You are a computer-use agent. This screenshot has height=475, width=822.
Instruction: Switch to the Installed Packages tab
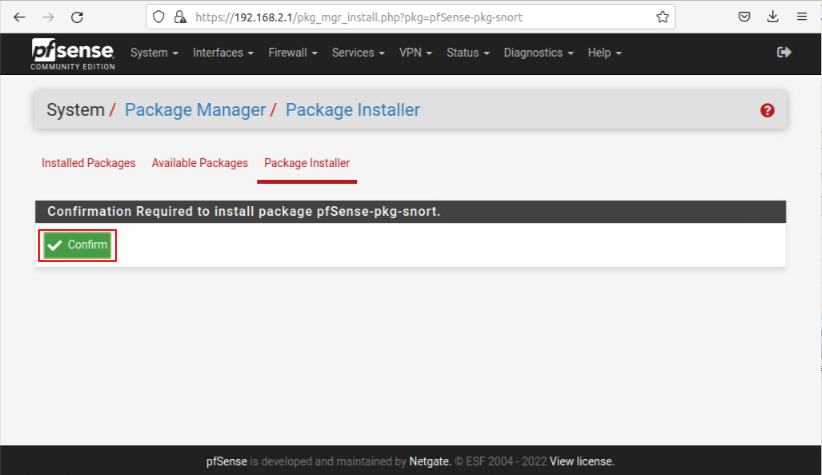point(88,163)
